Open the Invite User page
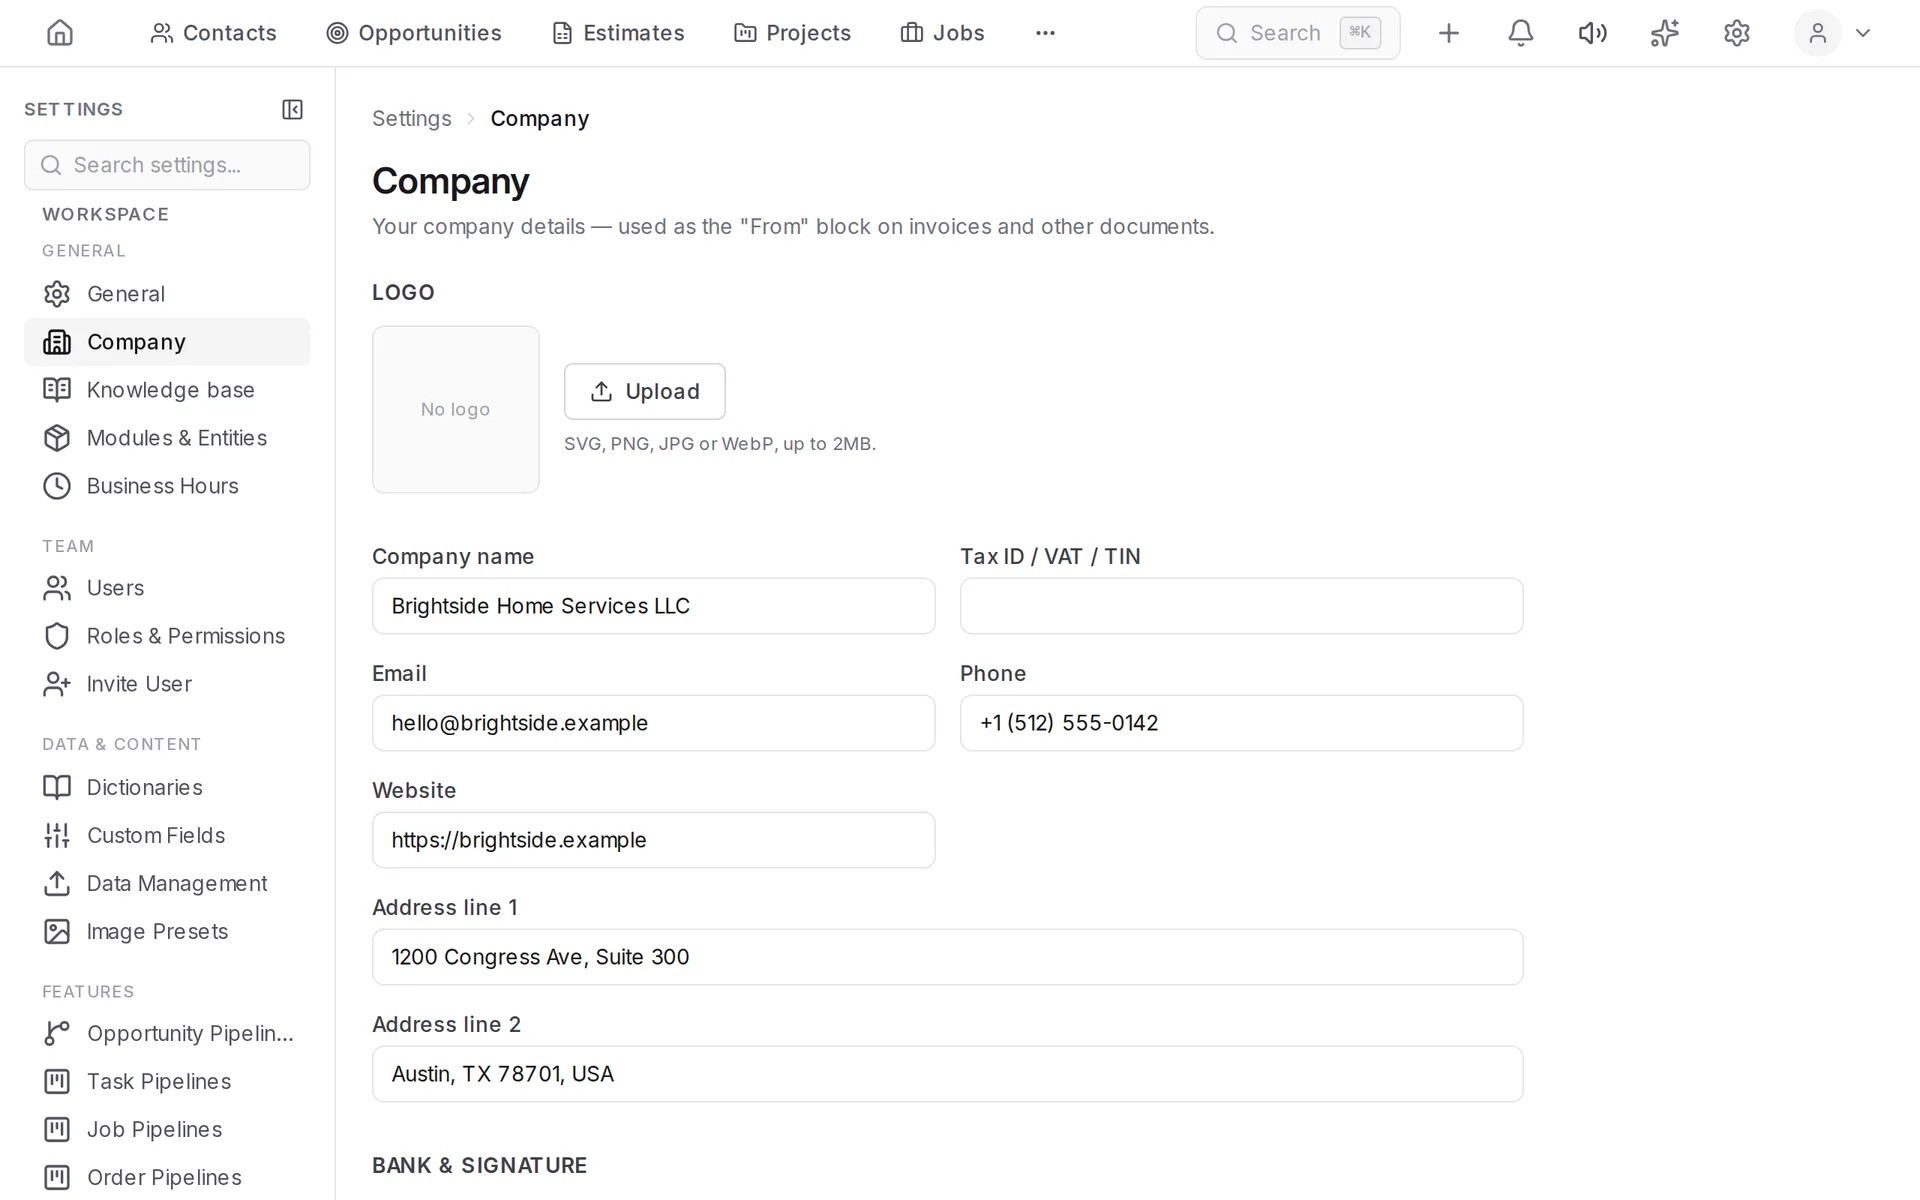 (x=167, y=684)
